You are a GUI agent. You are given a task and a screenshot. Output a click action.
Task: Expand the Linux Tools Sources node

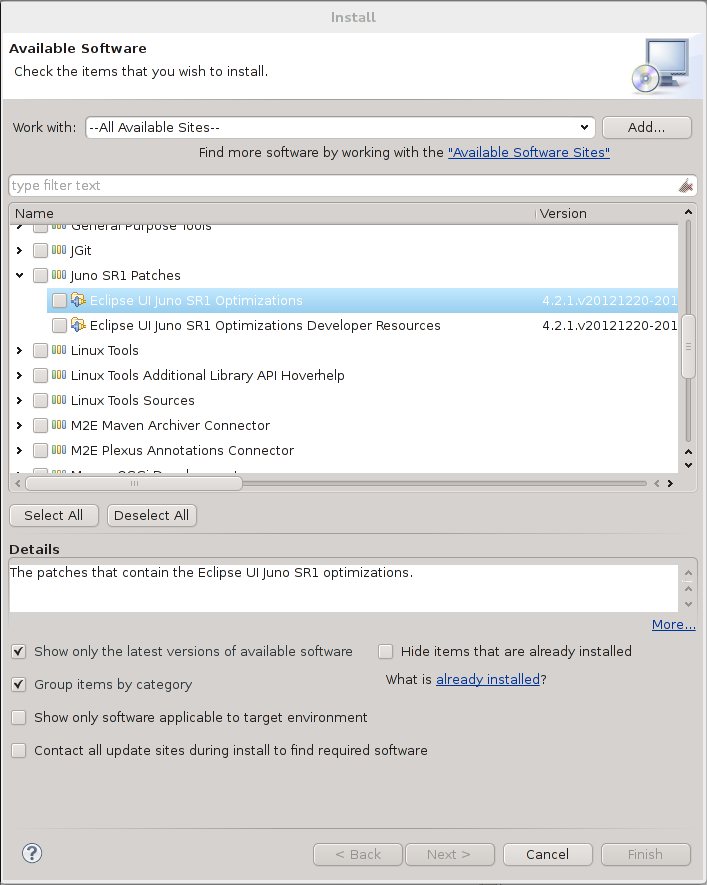click(x=19, y=400)
